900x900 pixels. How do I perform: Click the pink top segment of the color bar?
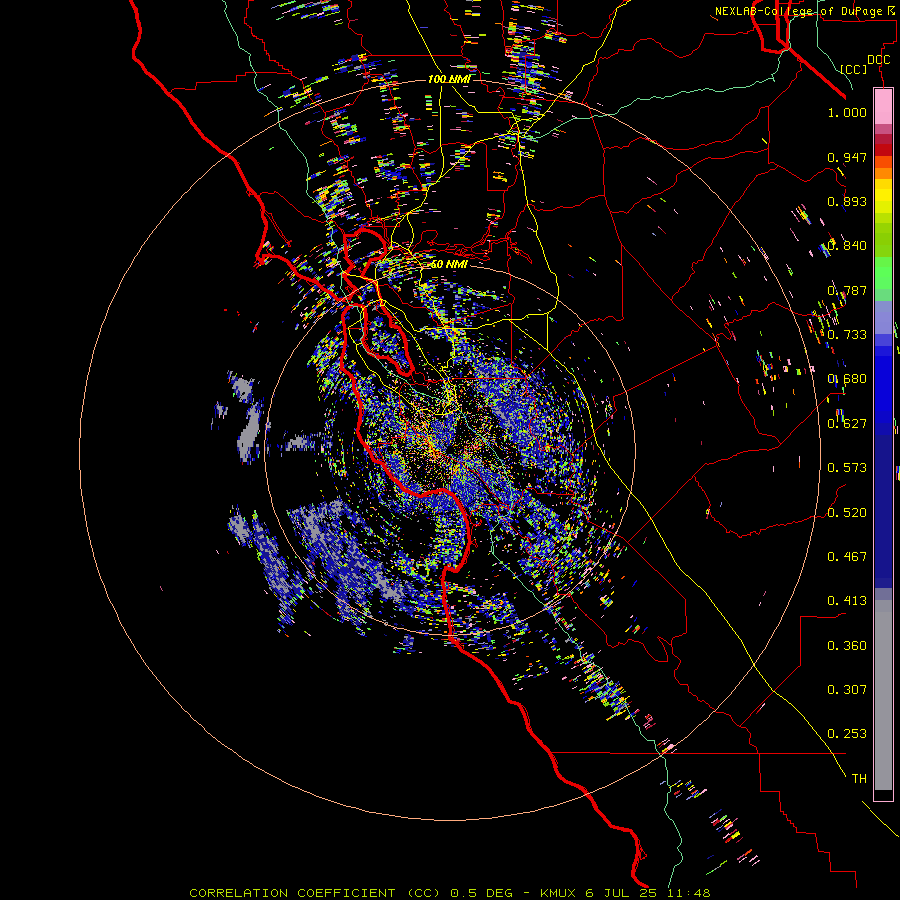[x=883, y=107]
